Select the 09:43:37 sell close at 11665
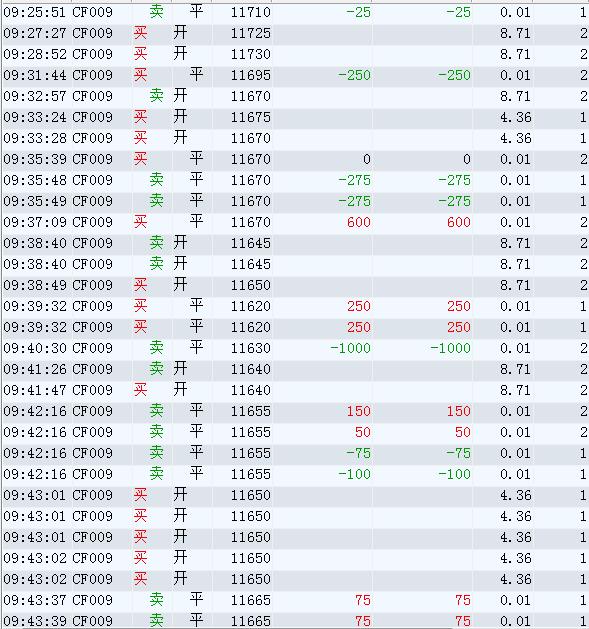Viewport: 589px width, 629px height. point(295,600)
